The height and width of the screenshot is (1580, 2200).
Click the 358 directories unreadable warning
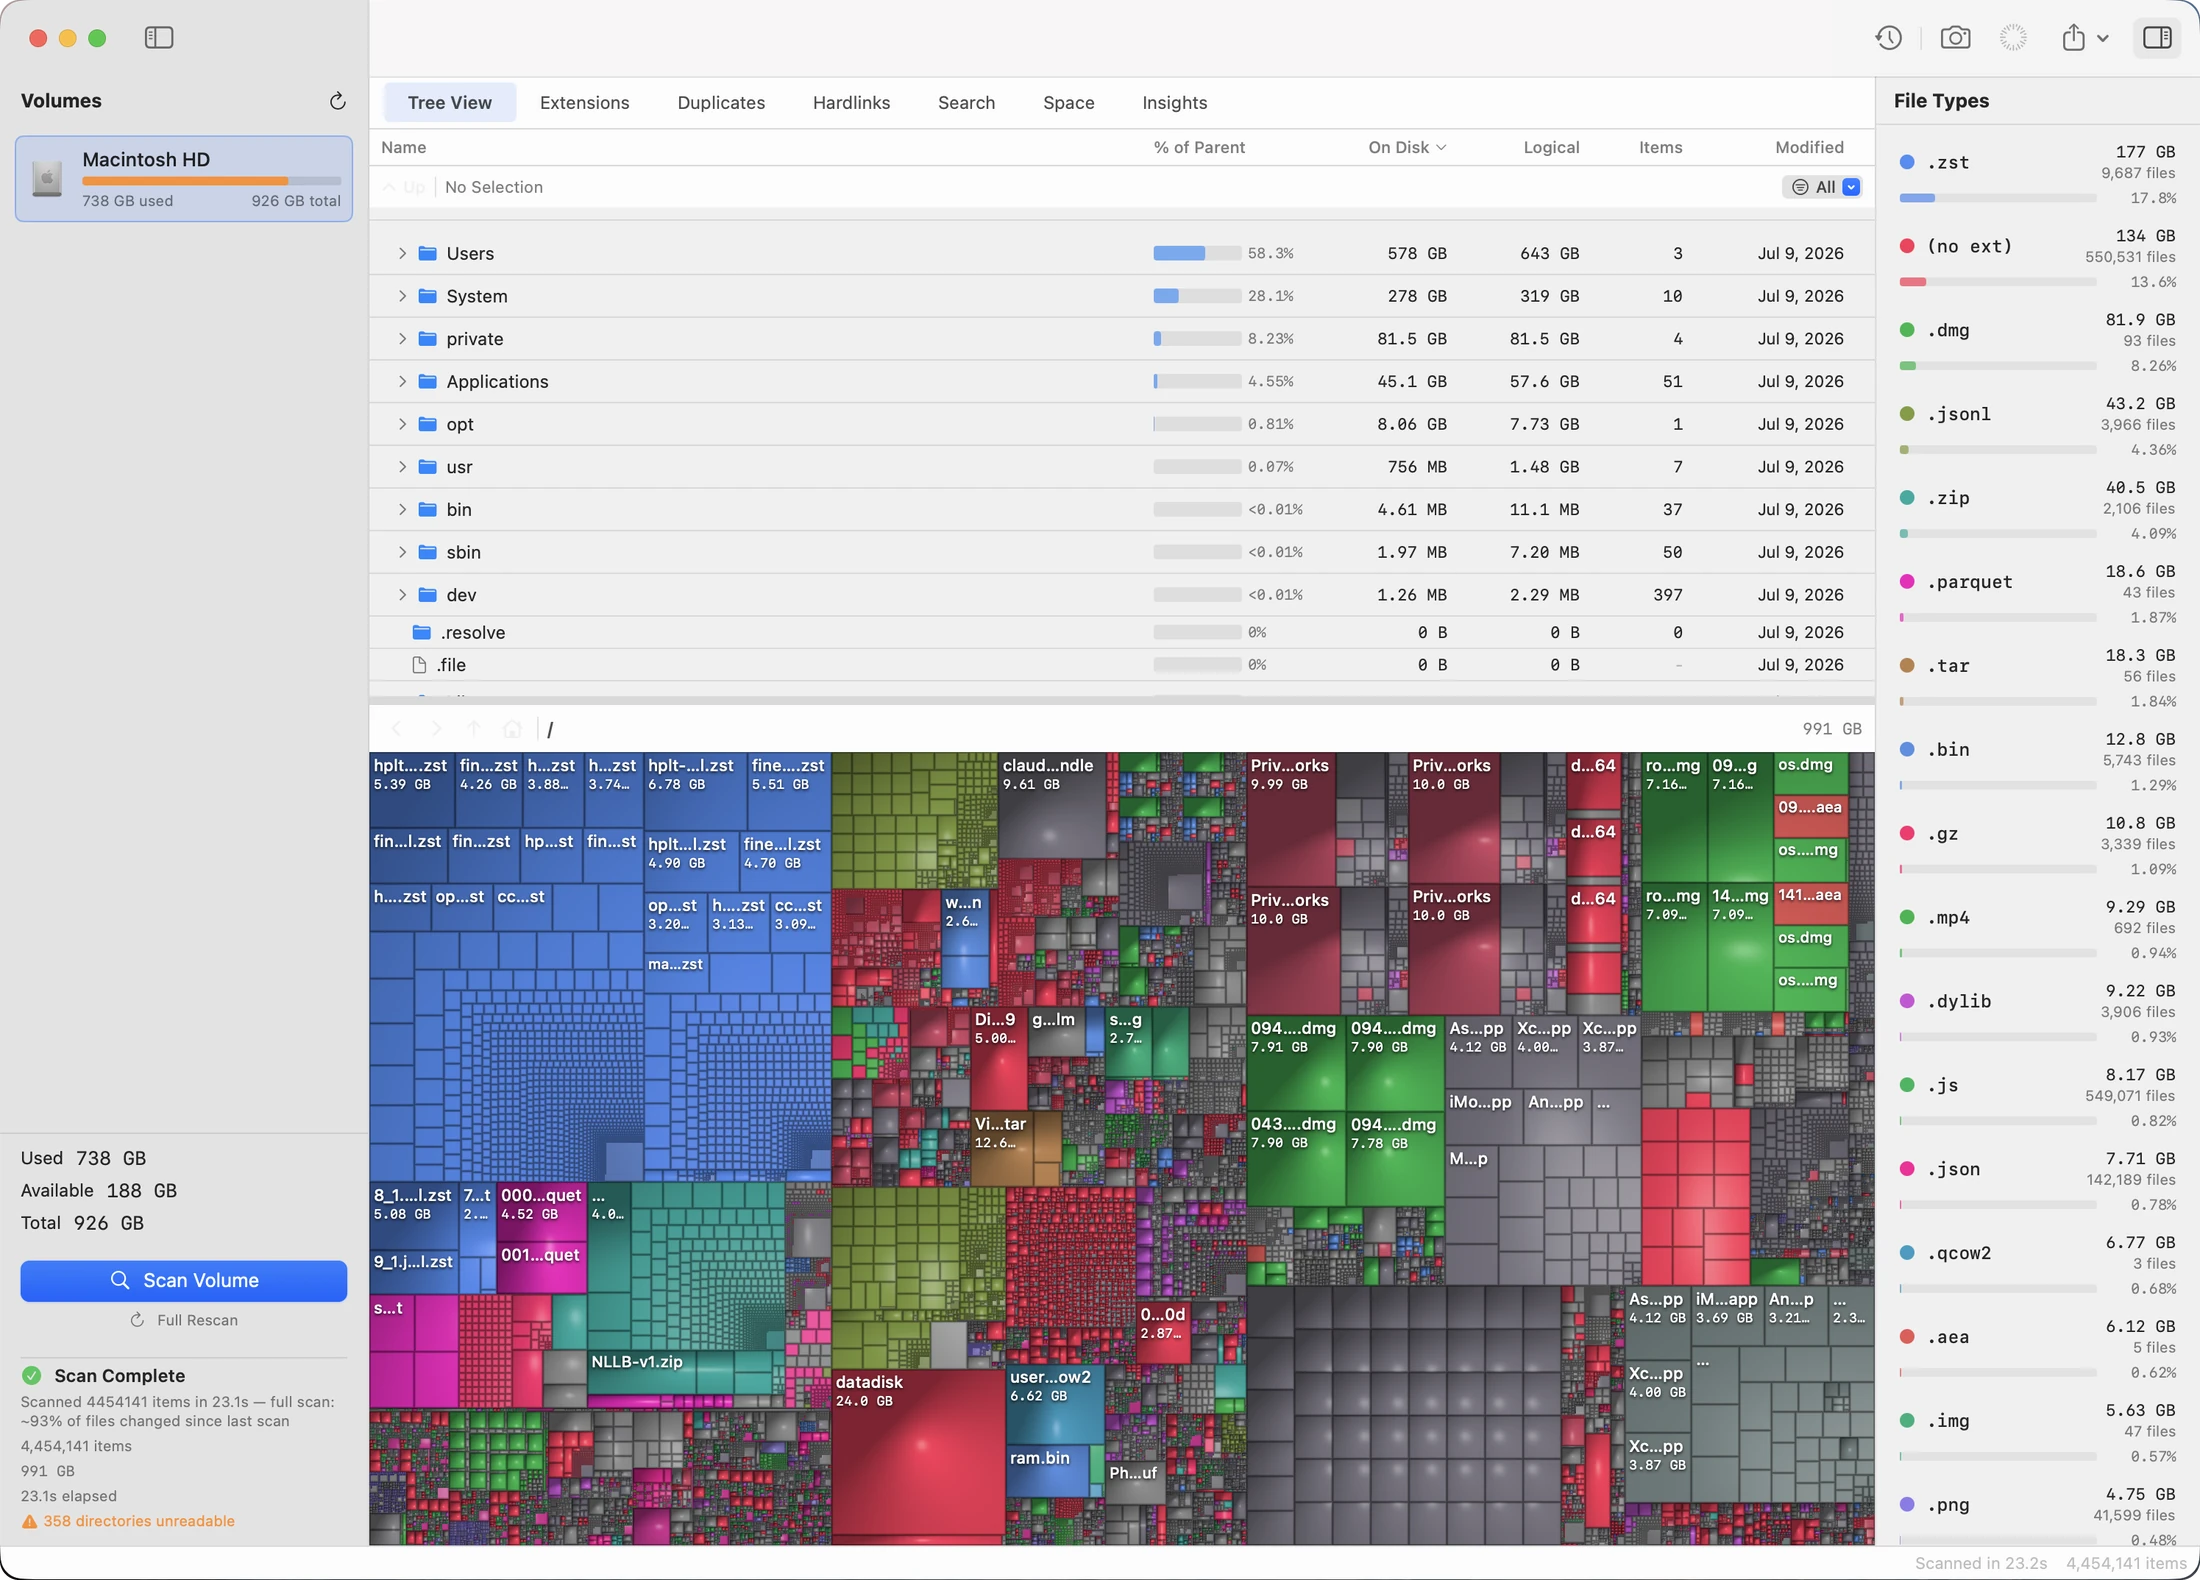[x=129, y=1521]
